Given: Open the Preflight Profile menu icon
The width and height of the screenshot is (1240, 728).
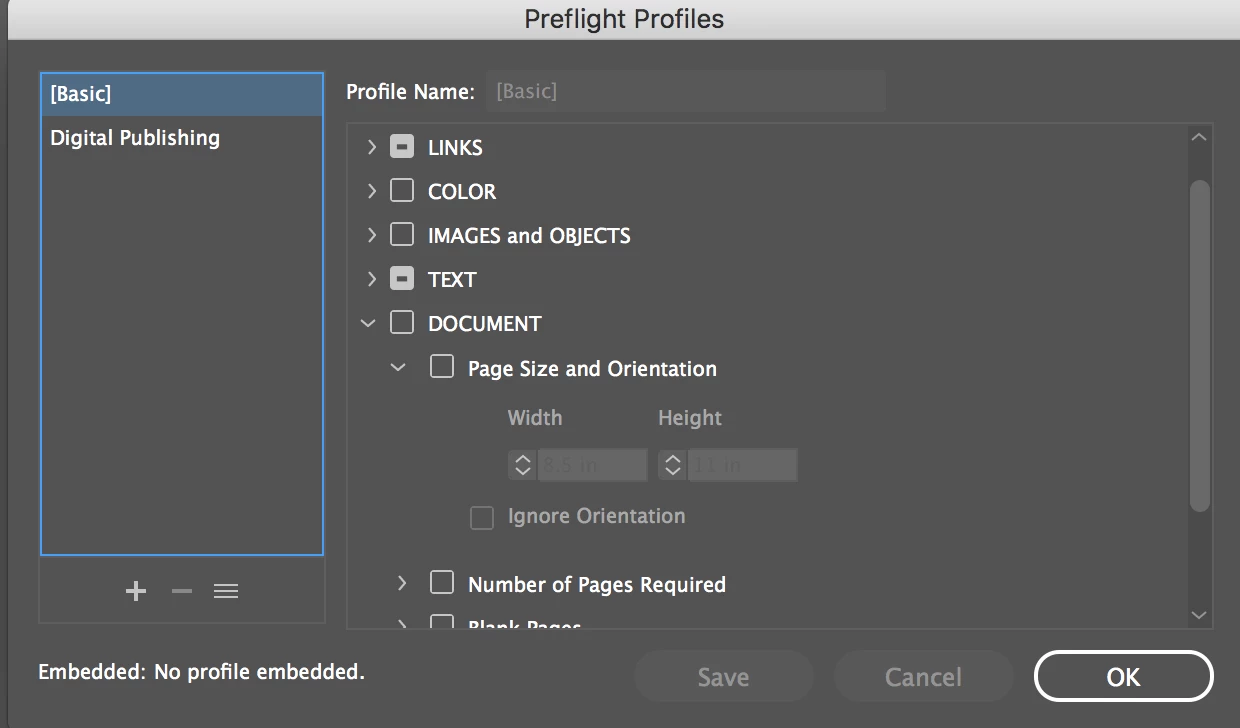Looking at the screenshot, I should pos(226,591).
